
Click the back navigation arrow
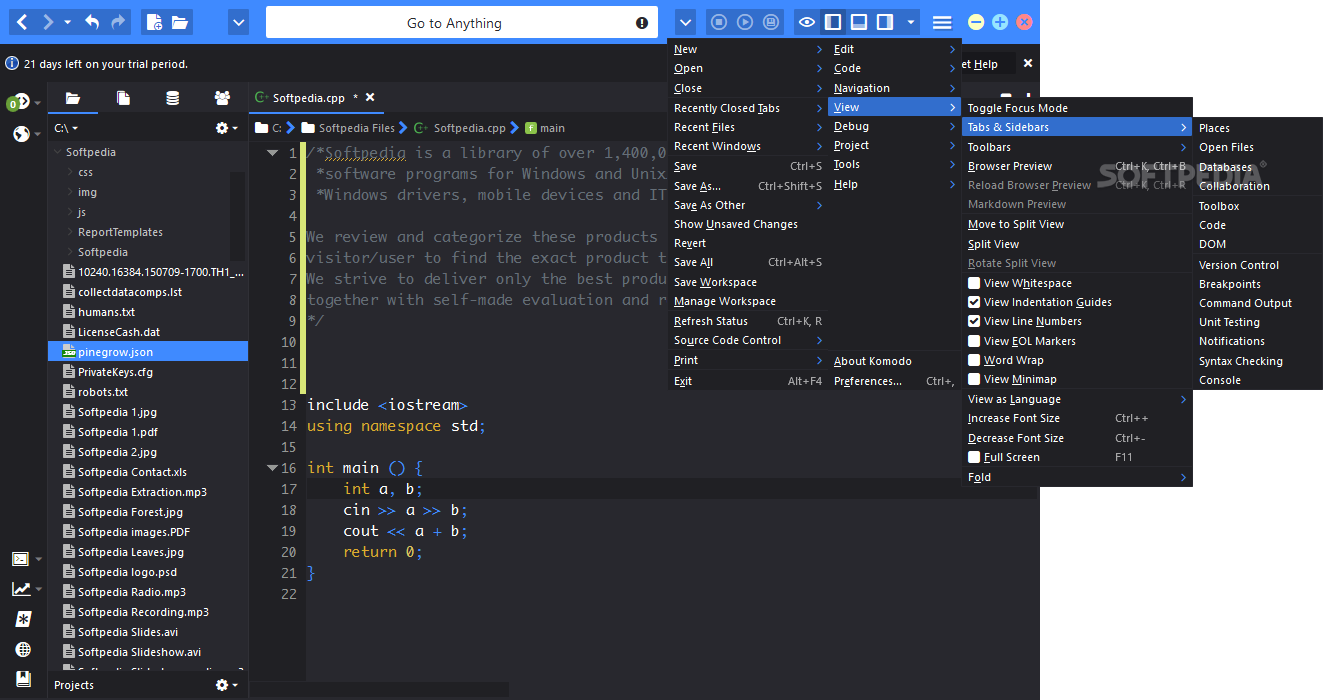click(x=22, y=22)
